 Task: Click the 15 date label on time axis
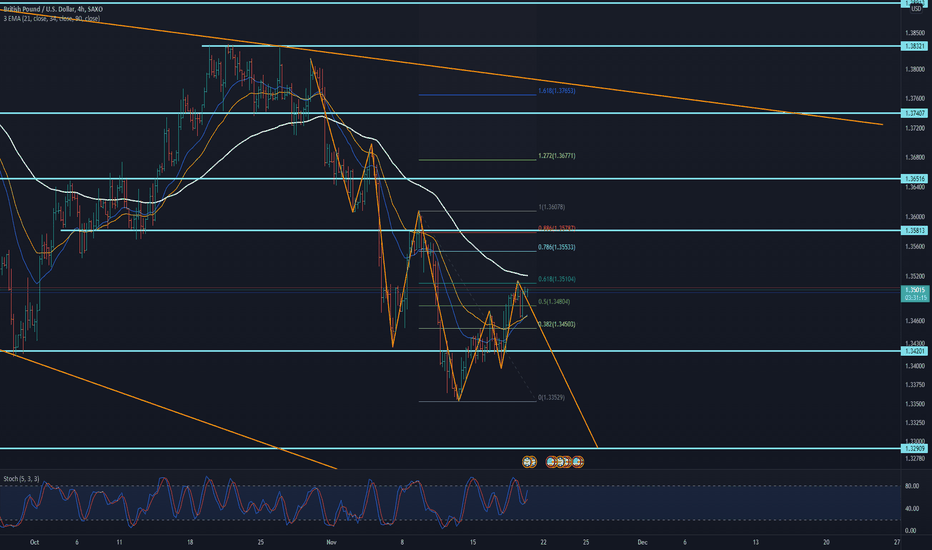pyautogui.click(x=473, y=542)
